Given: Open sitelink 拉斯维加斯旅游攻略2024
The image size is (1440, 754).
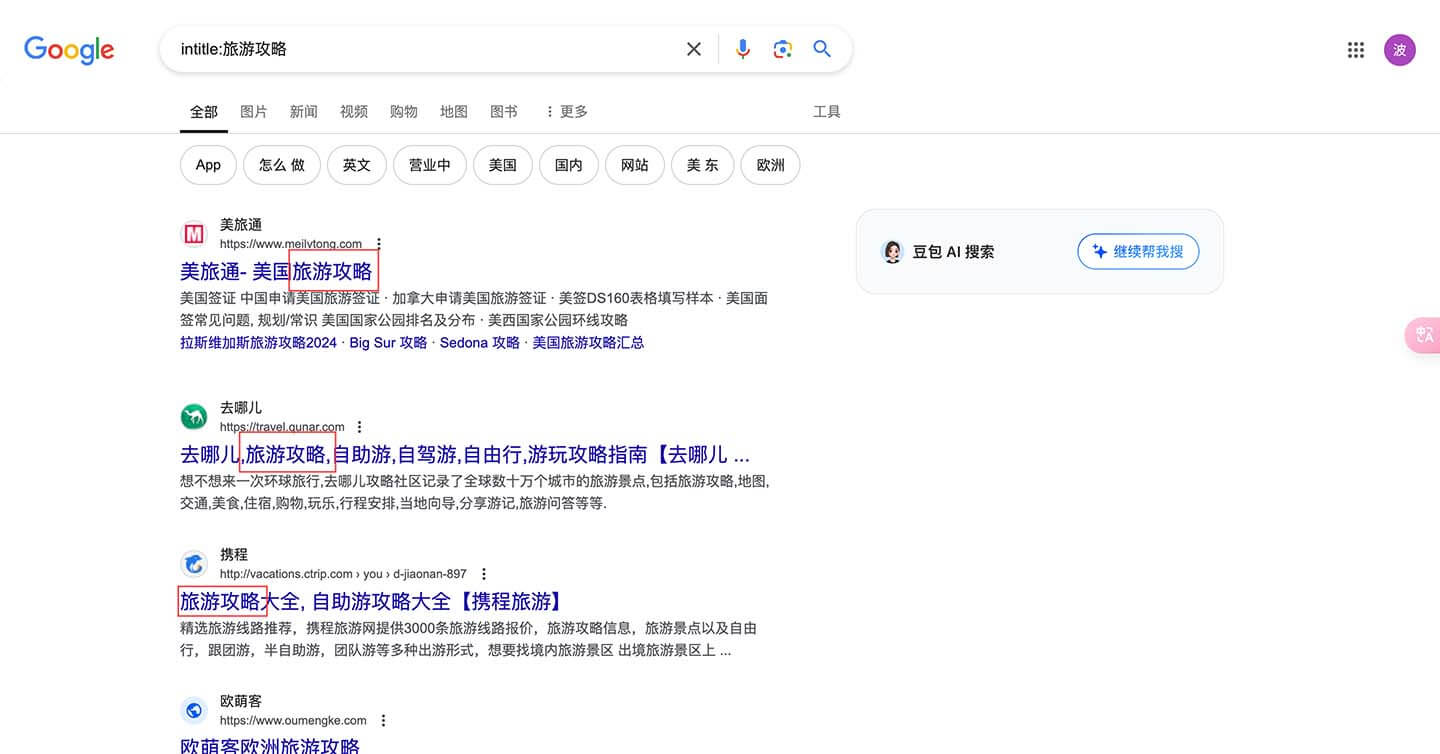Looking at the screenshot, I should (x=259, y=342).
